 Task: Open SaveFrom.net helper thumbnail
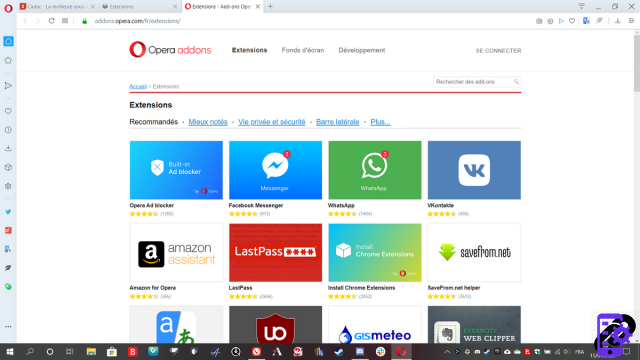474,253
